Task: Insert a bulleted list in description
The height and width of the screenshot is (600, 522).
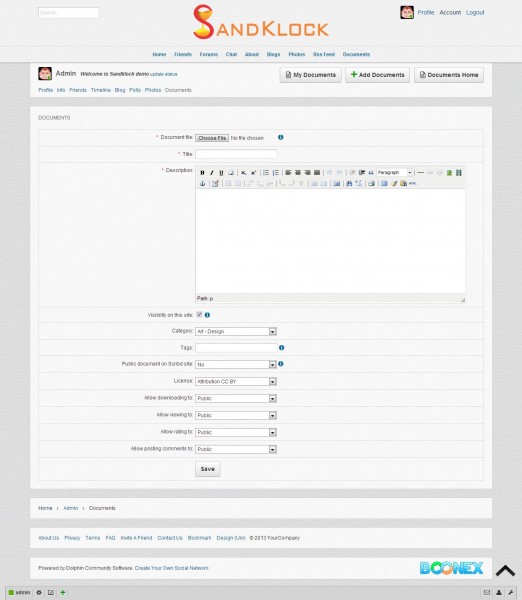Action: [x=266, y=173]
